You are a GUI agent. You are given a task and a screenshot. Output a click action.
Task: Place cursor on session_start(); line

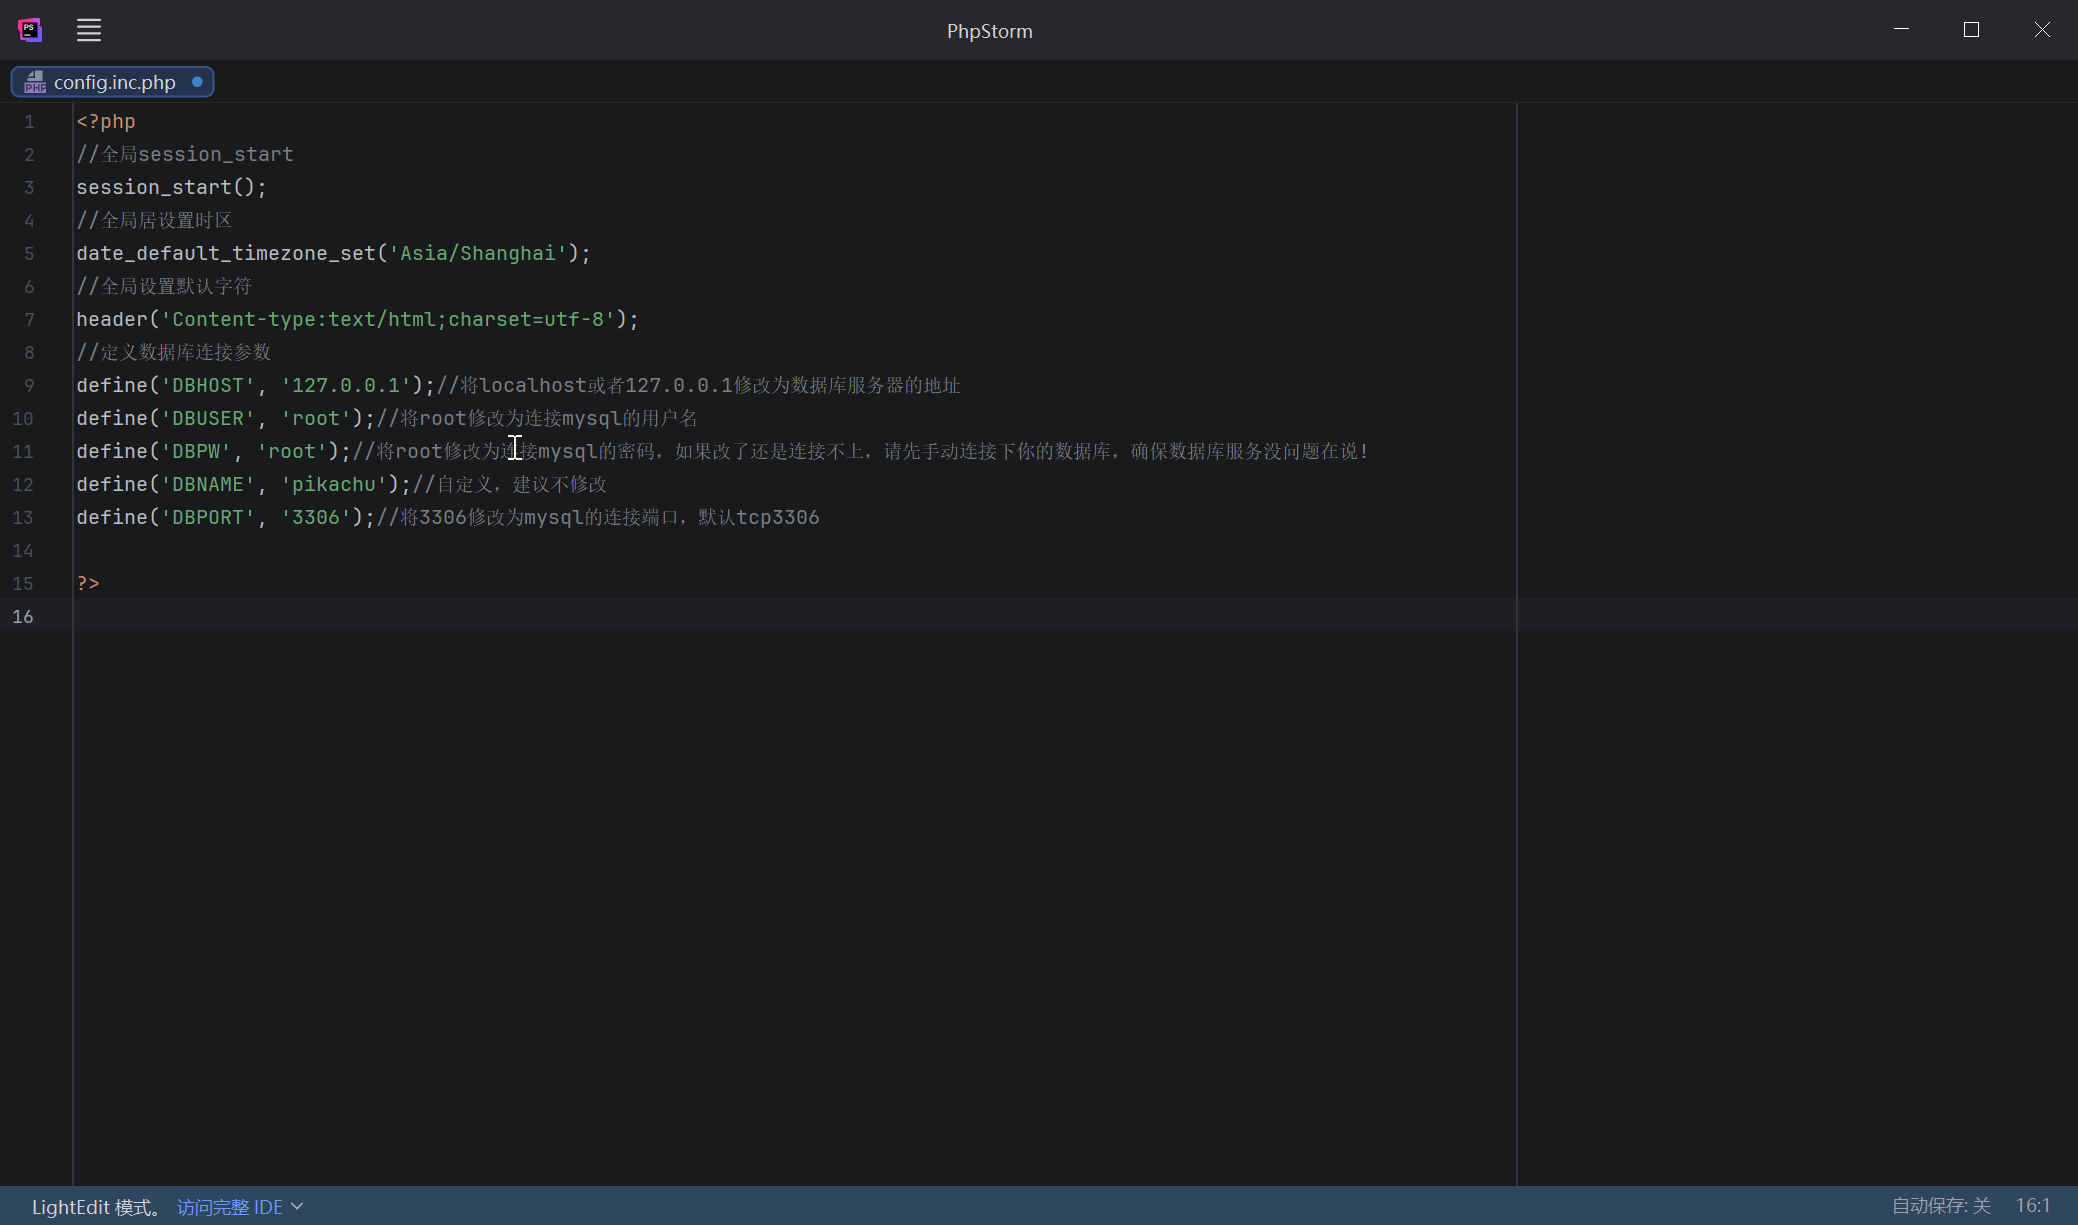170,188
